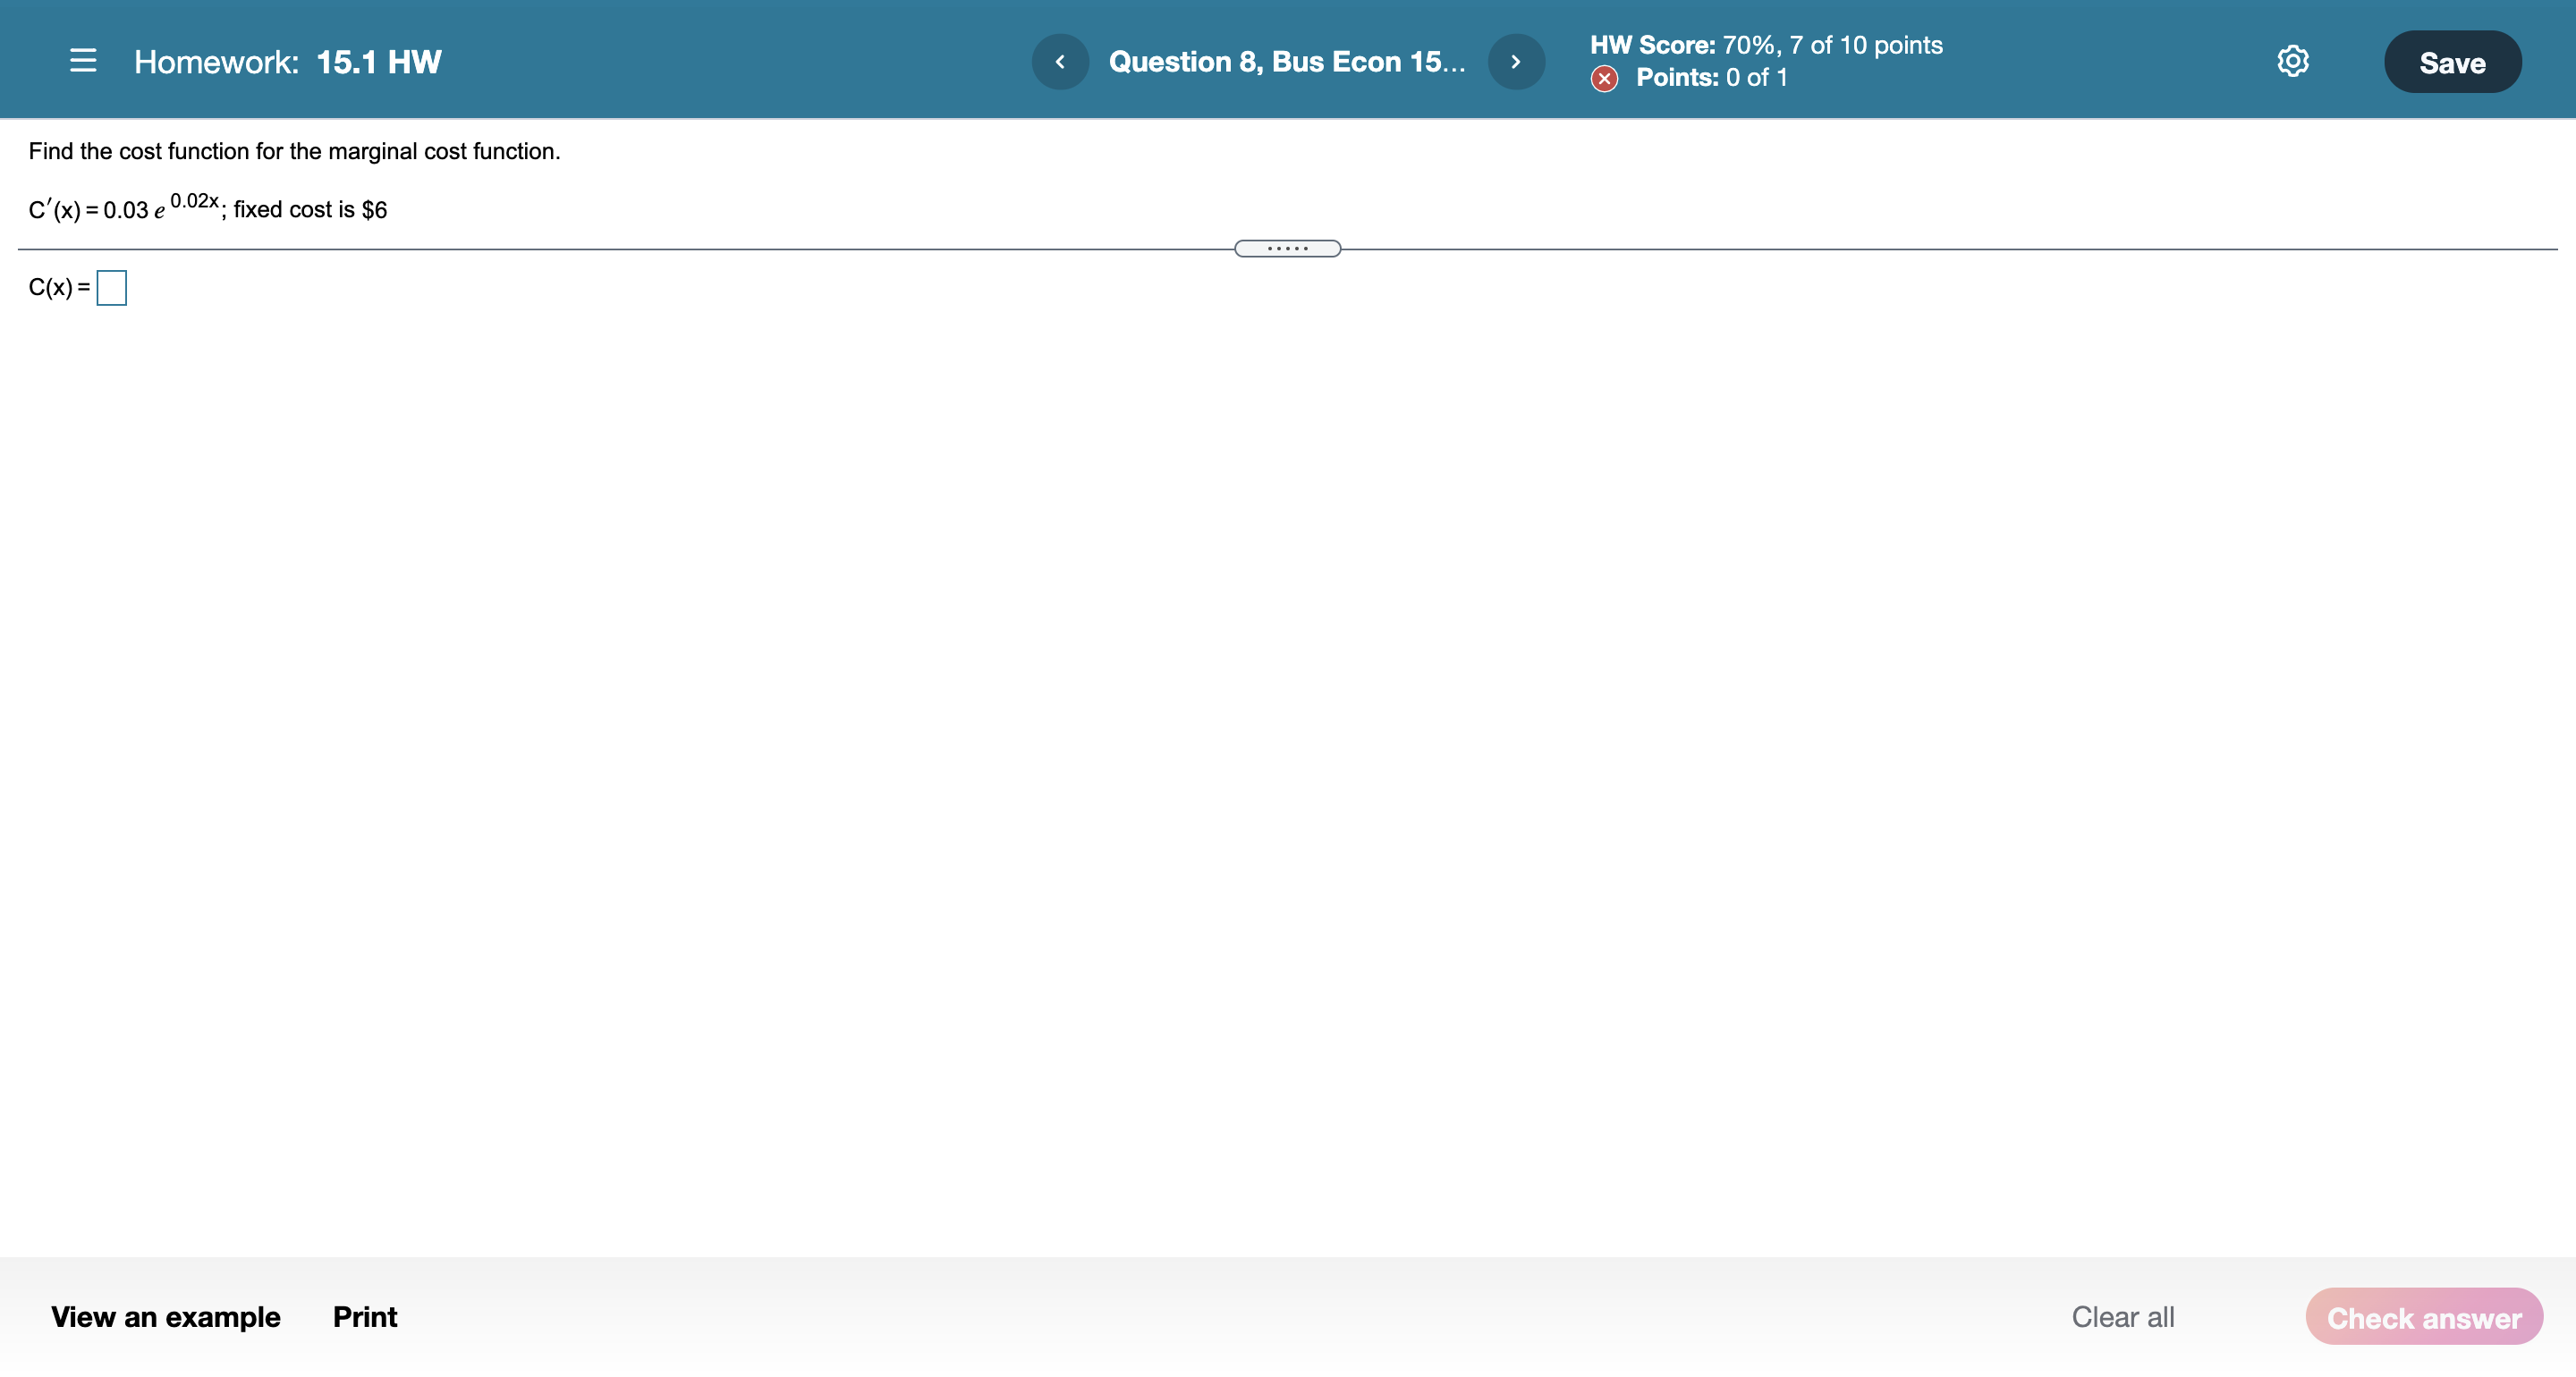Advance to the next question arrow
Screen dimensions: 2576x1377
click(x=1516, y=62)
